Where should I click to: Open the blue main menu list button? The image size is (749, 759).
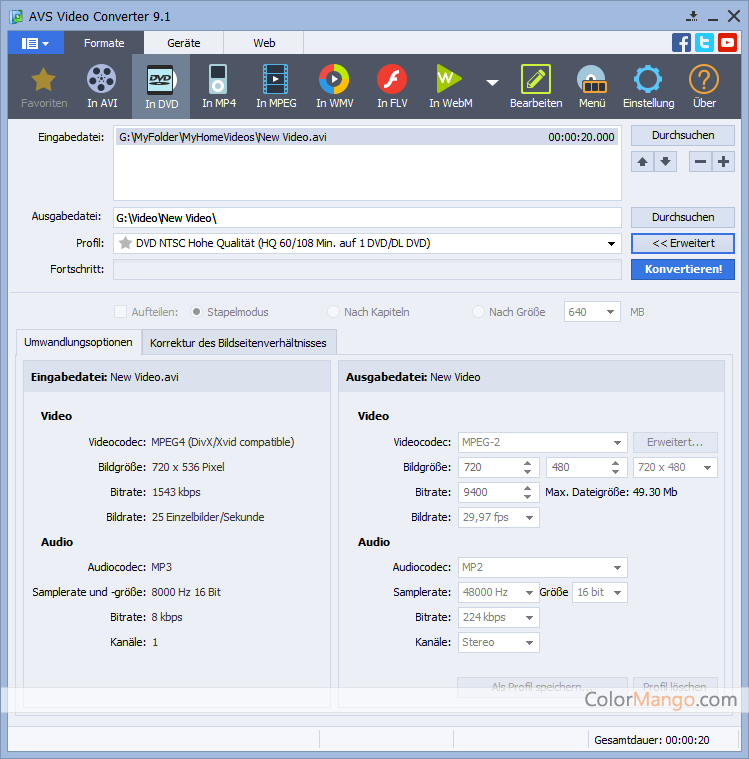point(35,43)
